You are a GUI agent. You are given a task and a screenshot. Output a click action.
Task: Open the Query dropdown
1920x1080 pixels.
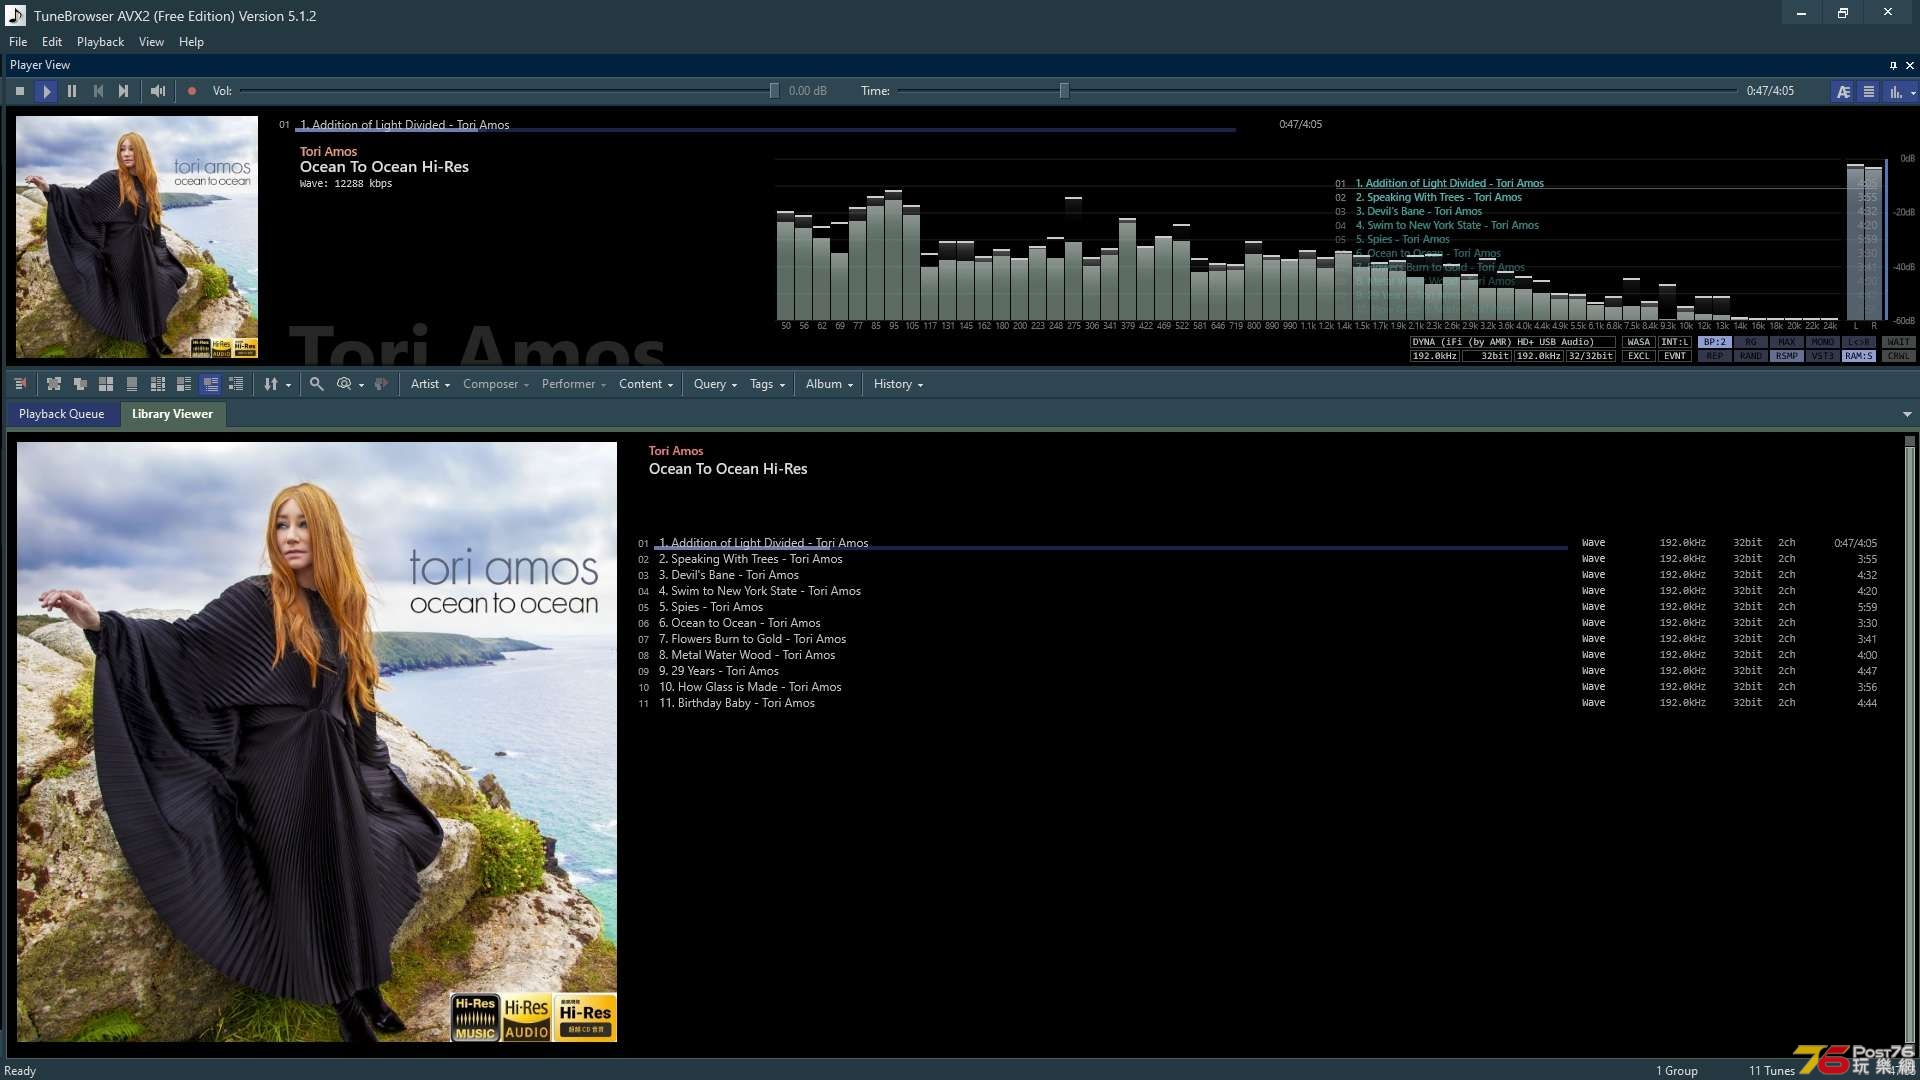[715, 384]
